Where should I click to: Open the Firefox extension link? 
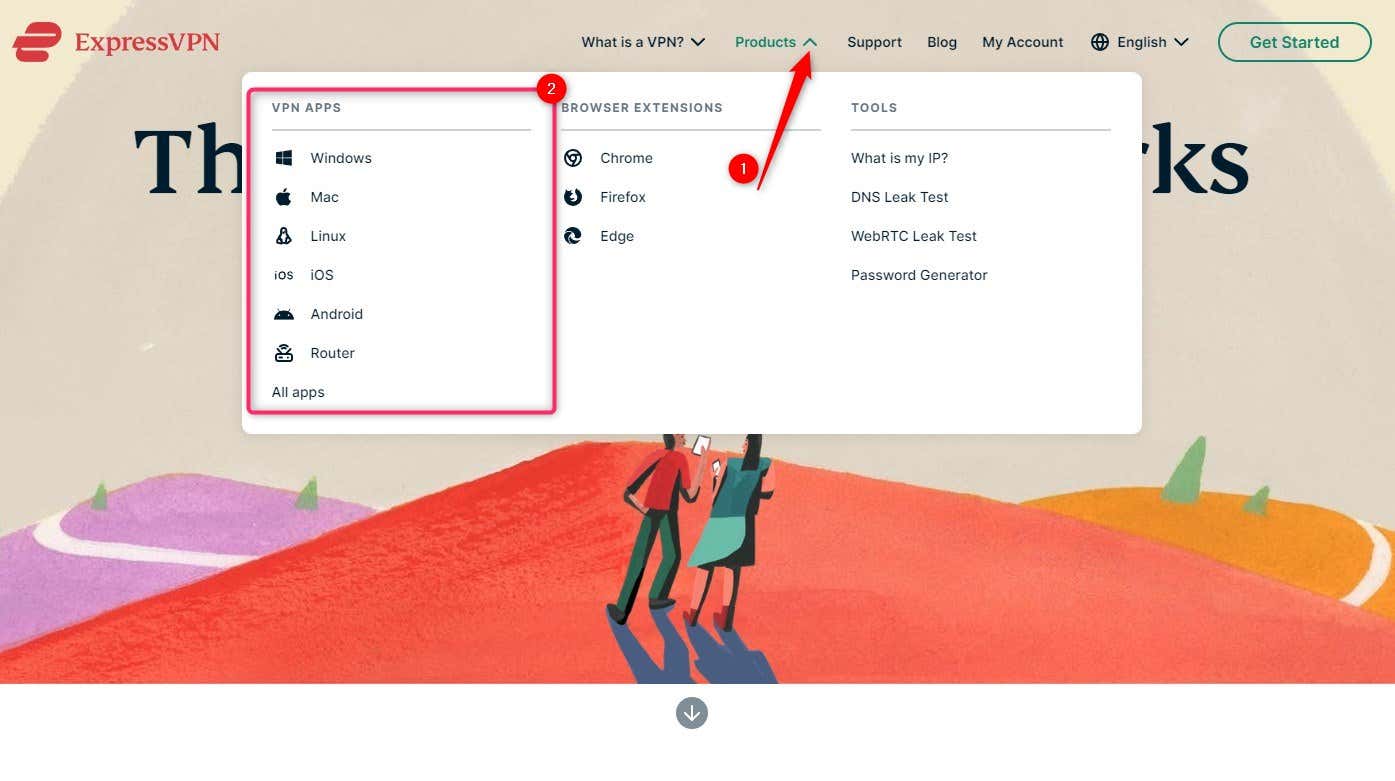pos(623,197)
